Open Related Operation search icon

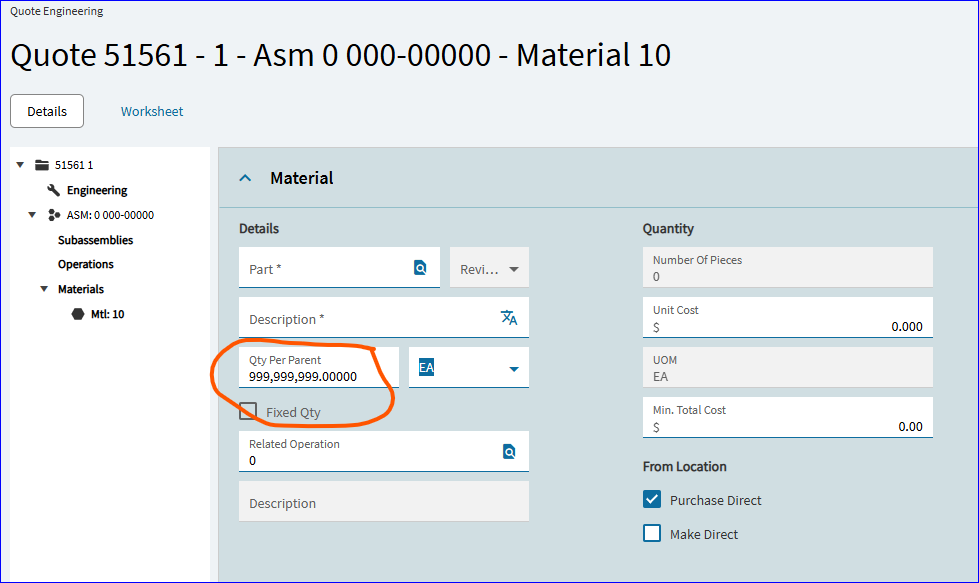coord(509,451)
